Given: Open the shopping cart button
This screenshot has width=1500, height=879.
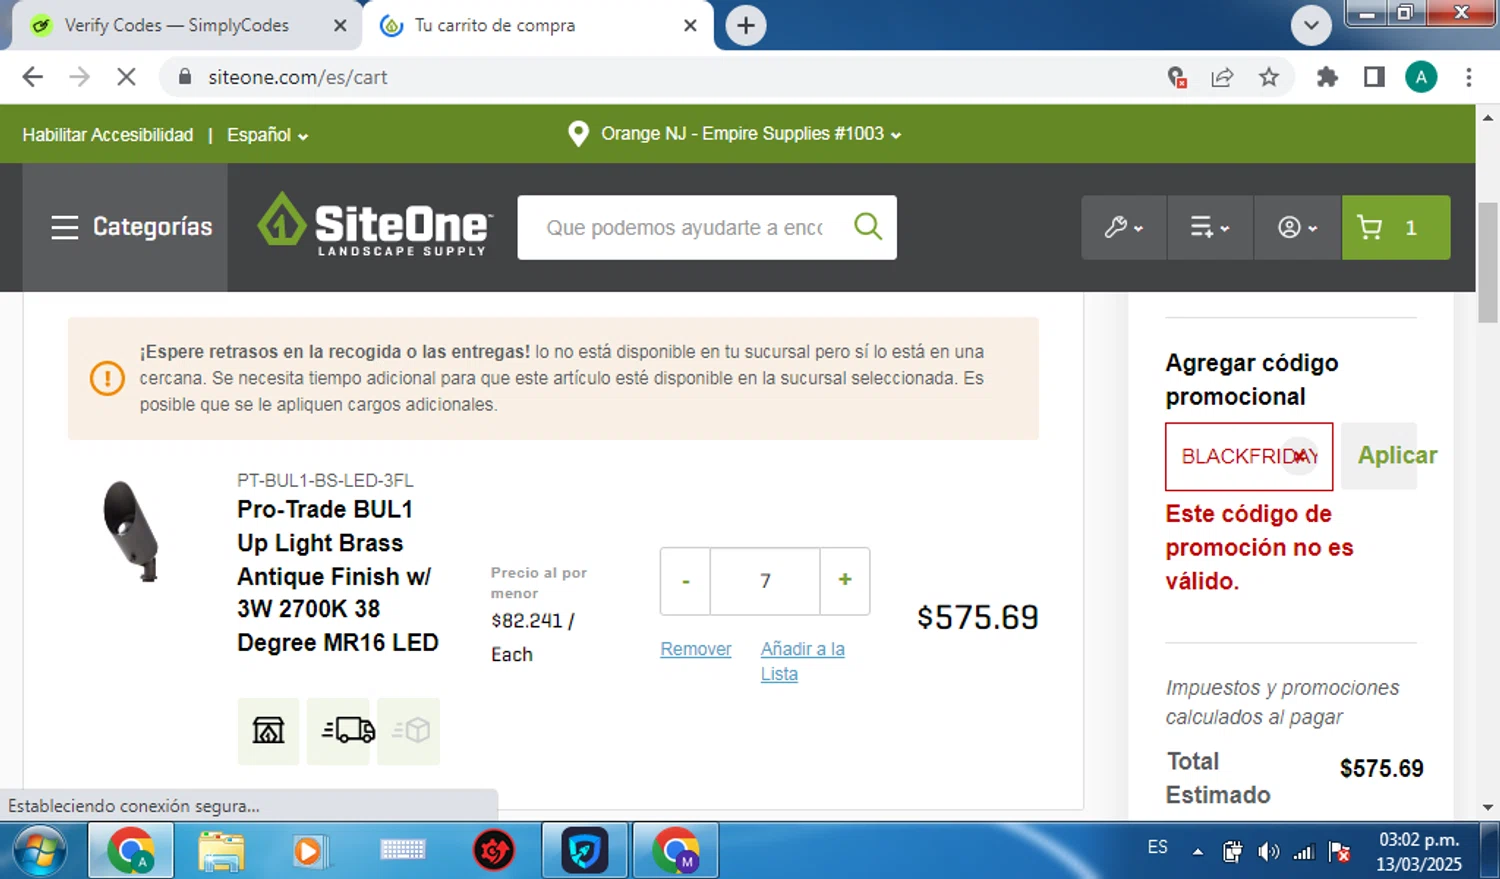Looking at the screenshot, I should 1396,227.
